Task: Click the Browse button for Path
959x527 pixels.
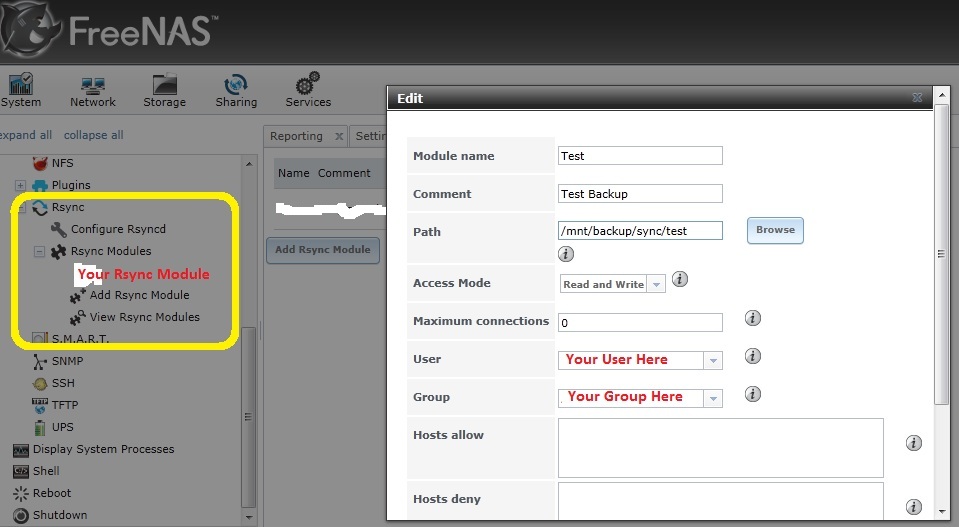Action: pyautogui.click(x=775, y=230)
